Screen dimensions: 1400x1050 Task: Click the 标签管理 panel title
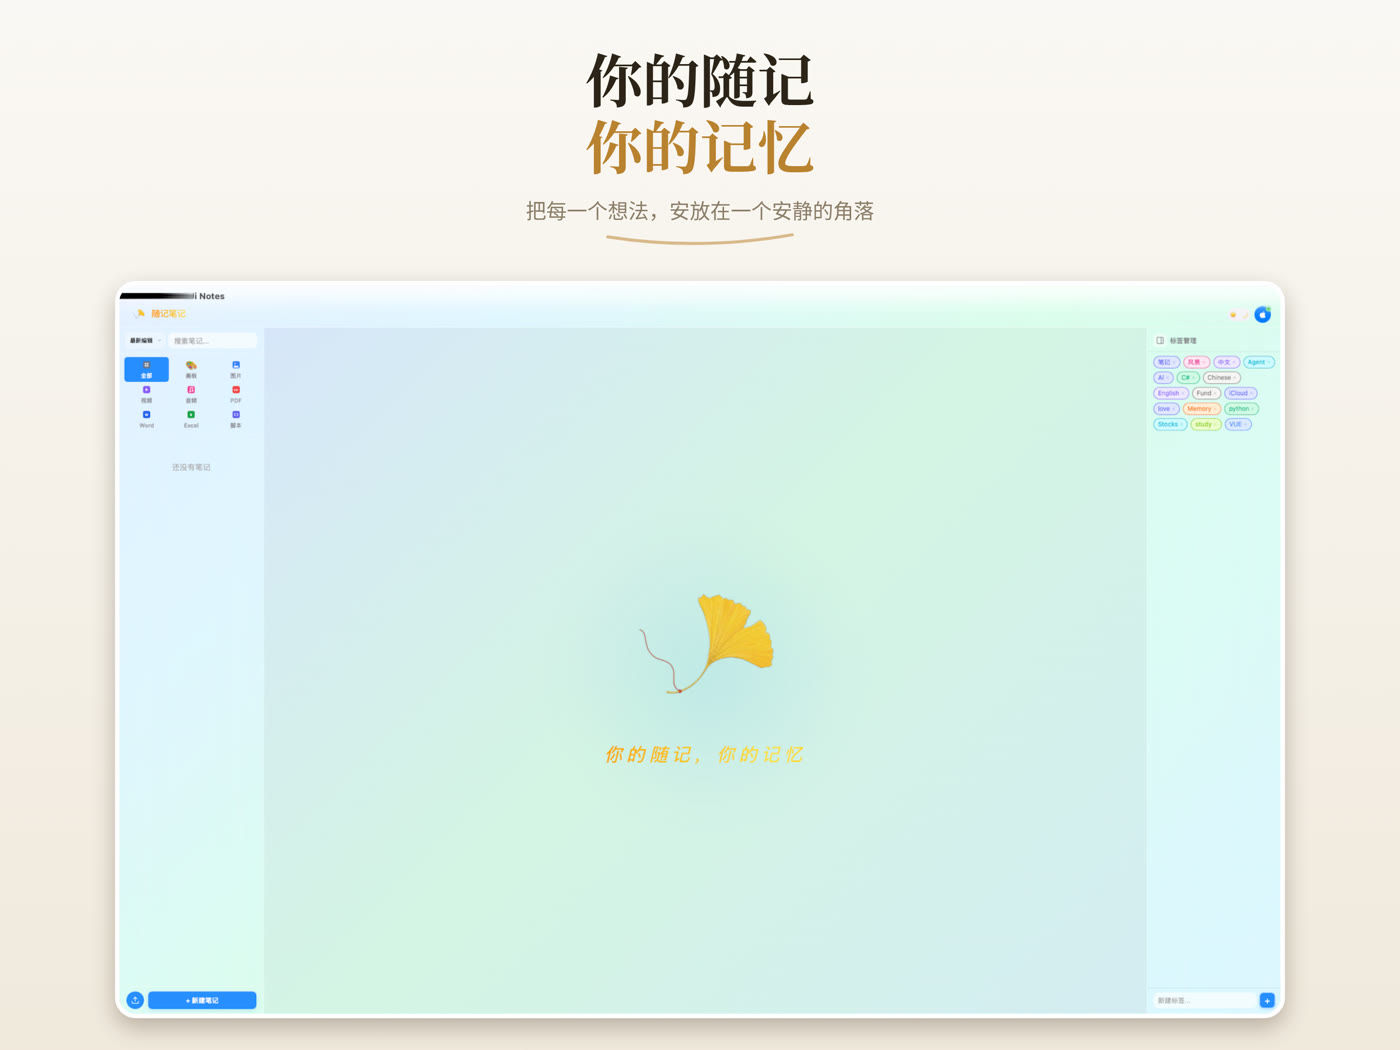1183,341
